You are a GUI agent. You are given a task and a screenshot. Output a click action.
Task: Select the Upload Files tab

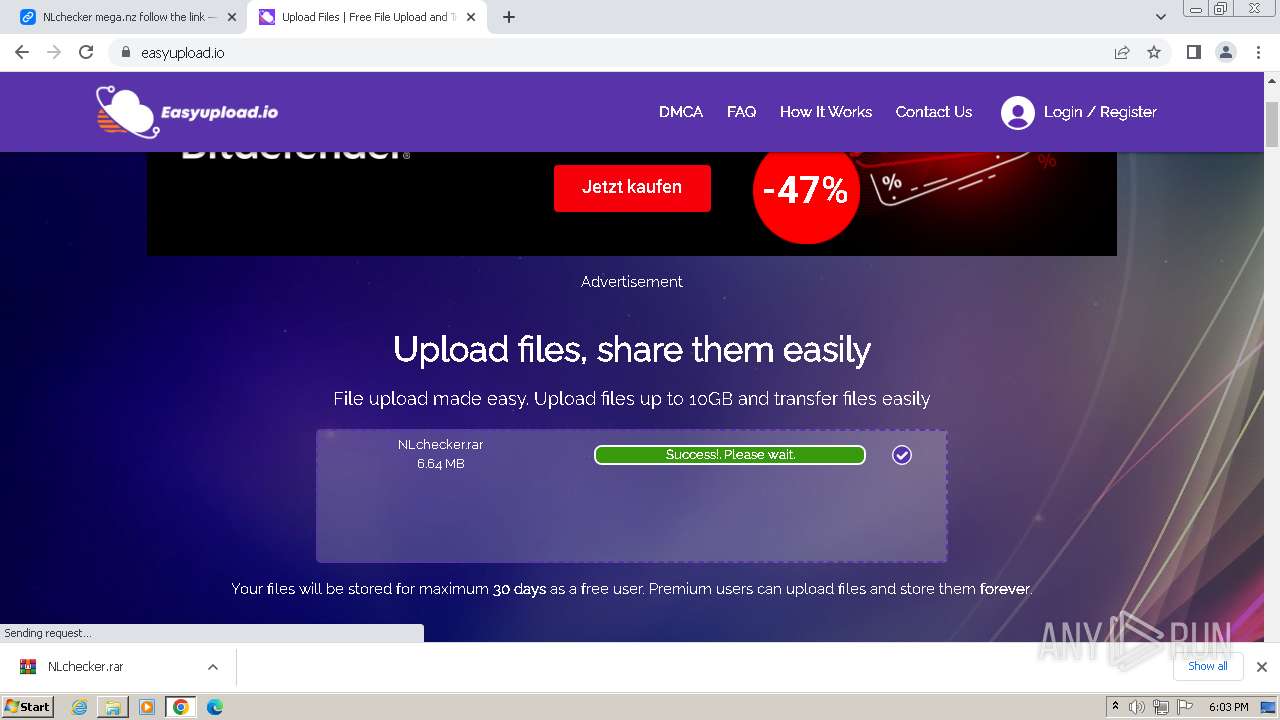368,17
